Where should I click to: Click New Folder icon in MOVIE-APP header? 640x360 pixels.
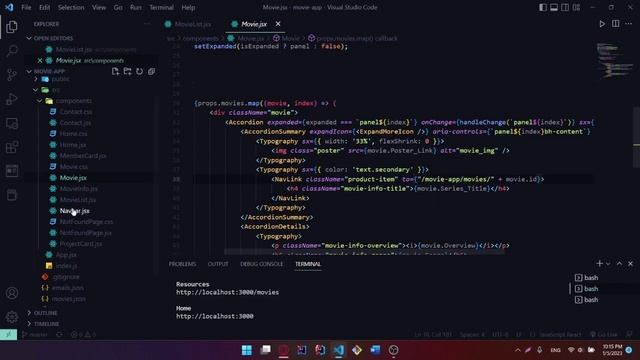127,71
